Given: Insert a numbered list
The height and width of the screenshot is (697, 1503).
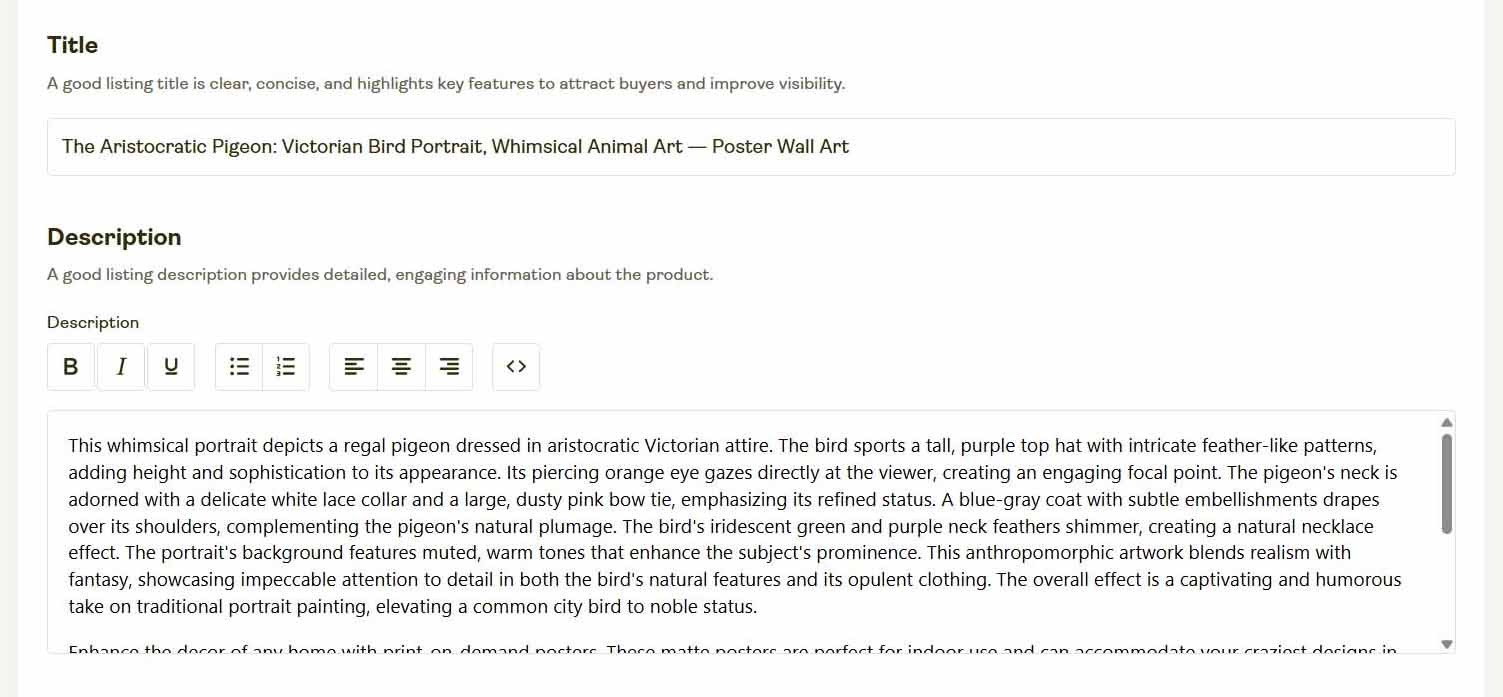Looking at the screenshot, I should tap(286, 366).
